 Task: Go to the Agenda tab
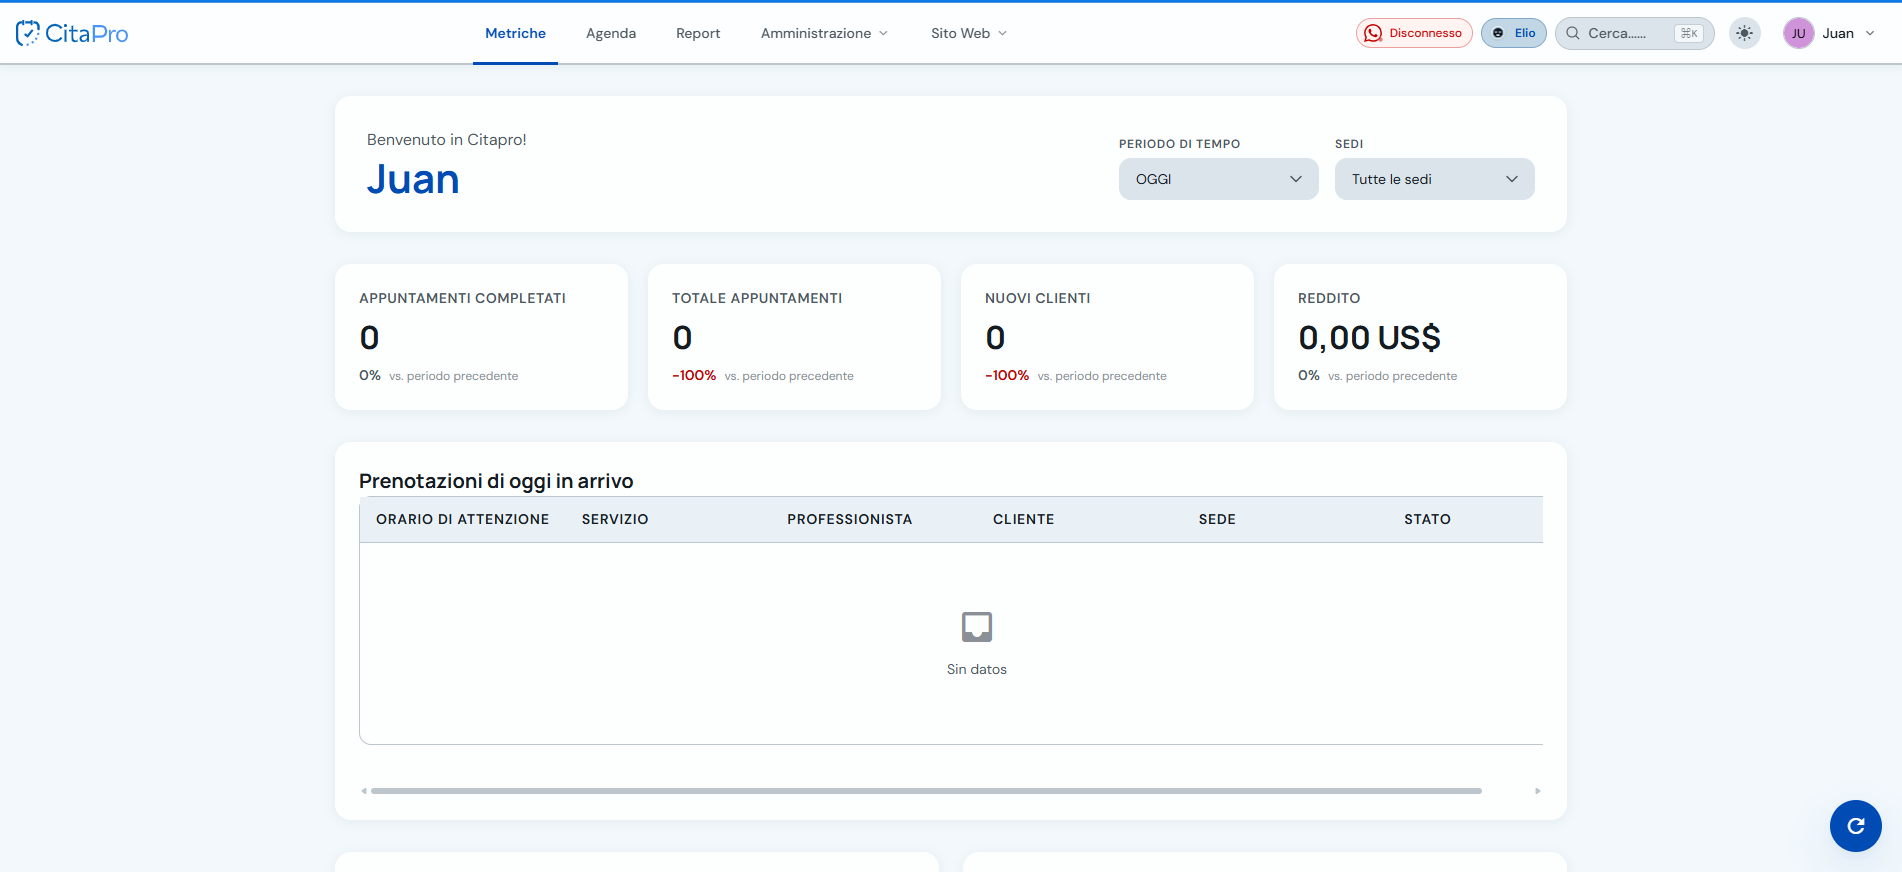click(x=611, y=33)
